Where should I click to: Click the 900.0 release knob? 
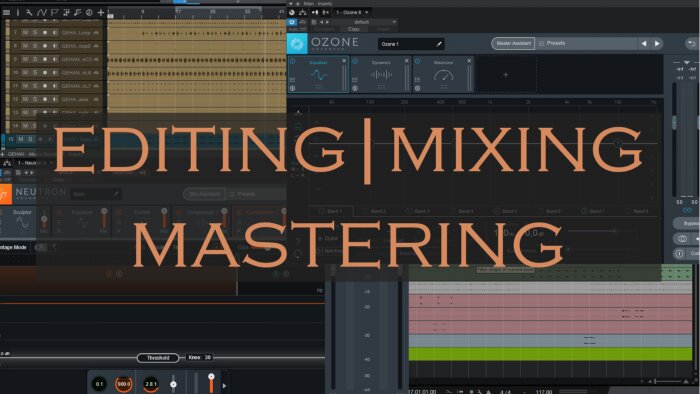tap(124, 384)
